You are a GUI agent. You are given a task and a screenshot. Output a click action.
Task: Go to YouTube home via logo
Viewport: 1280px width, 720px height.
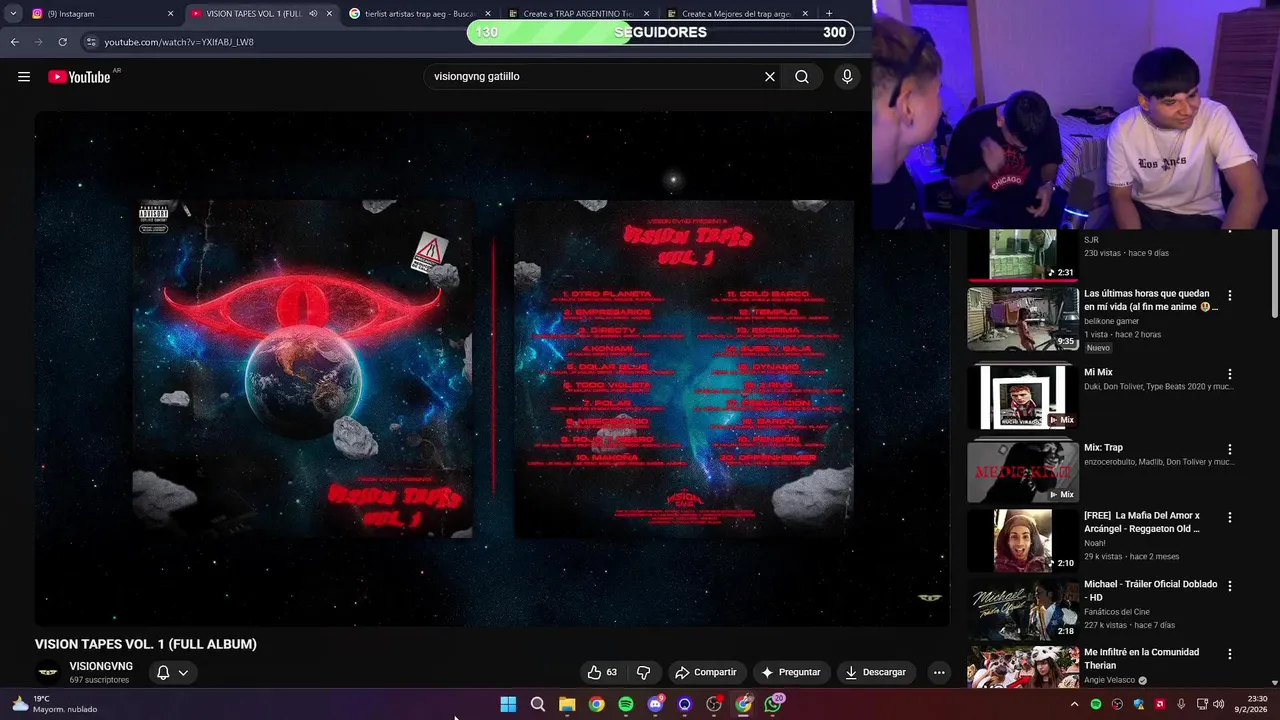click(x=79, y=77)
